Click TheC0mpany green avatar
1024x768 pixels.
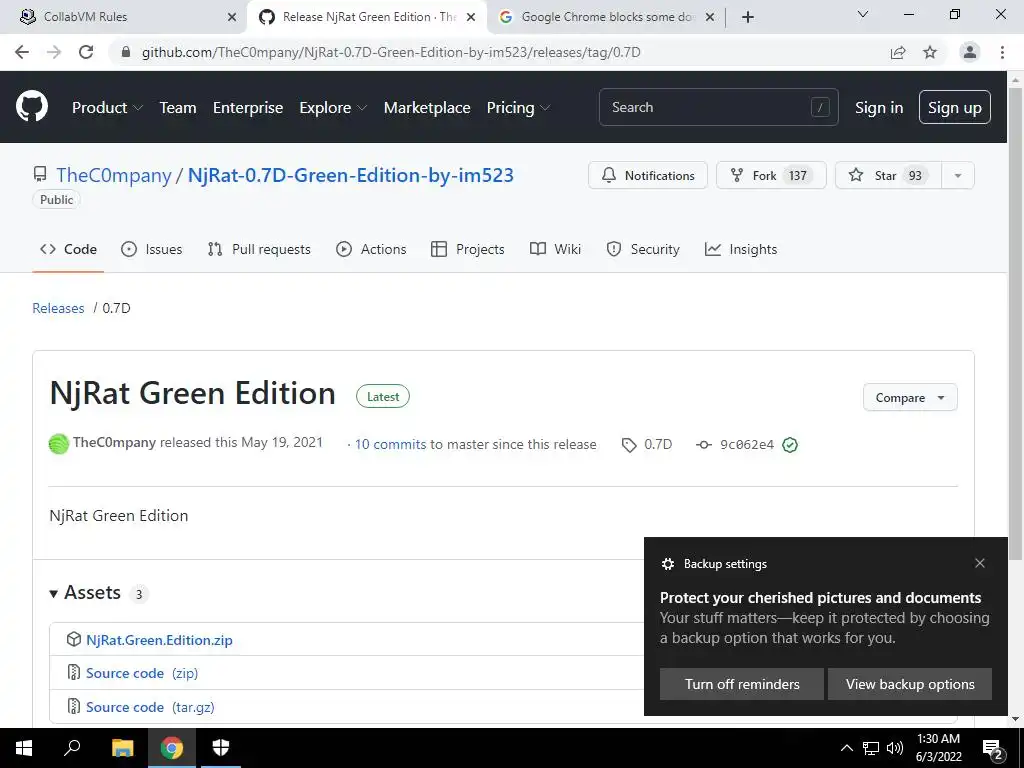point(59,444)
